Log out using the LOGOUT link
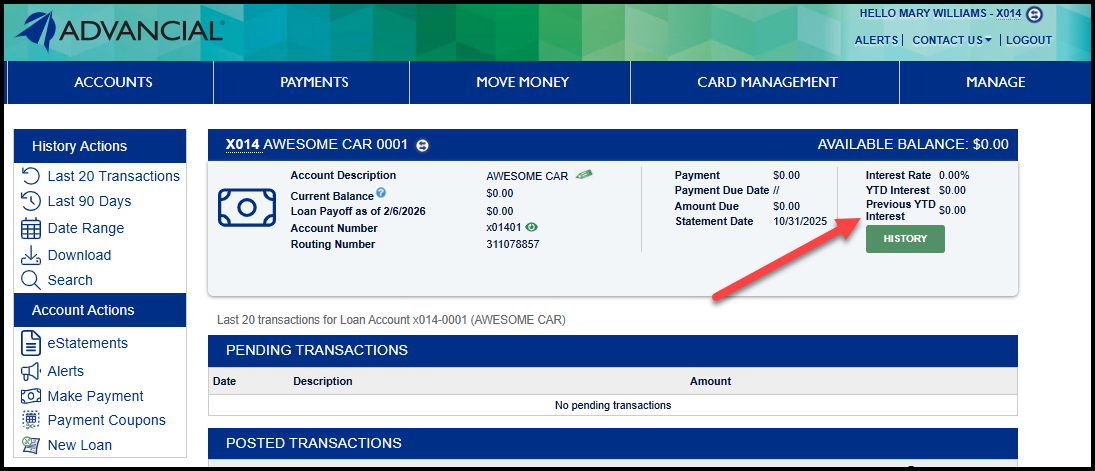Image resolution: width=1095 pixels, height=471 pixels. point(1029,41)
